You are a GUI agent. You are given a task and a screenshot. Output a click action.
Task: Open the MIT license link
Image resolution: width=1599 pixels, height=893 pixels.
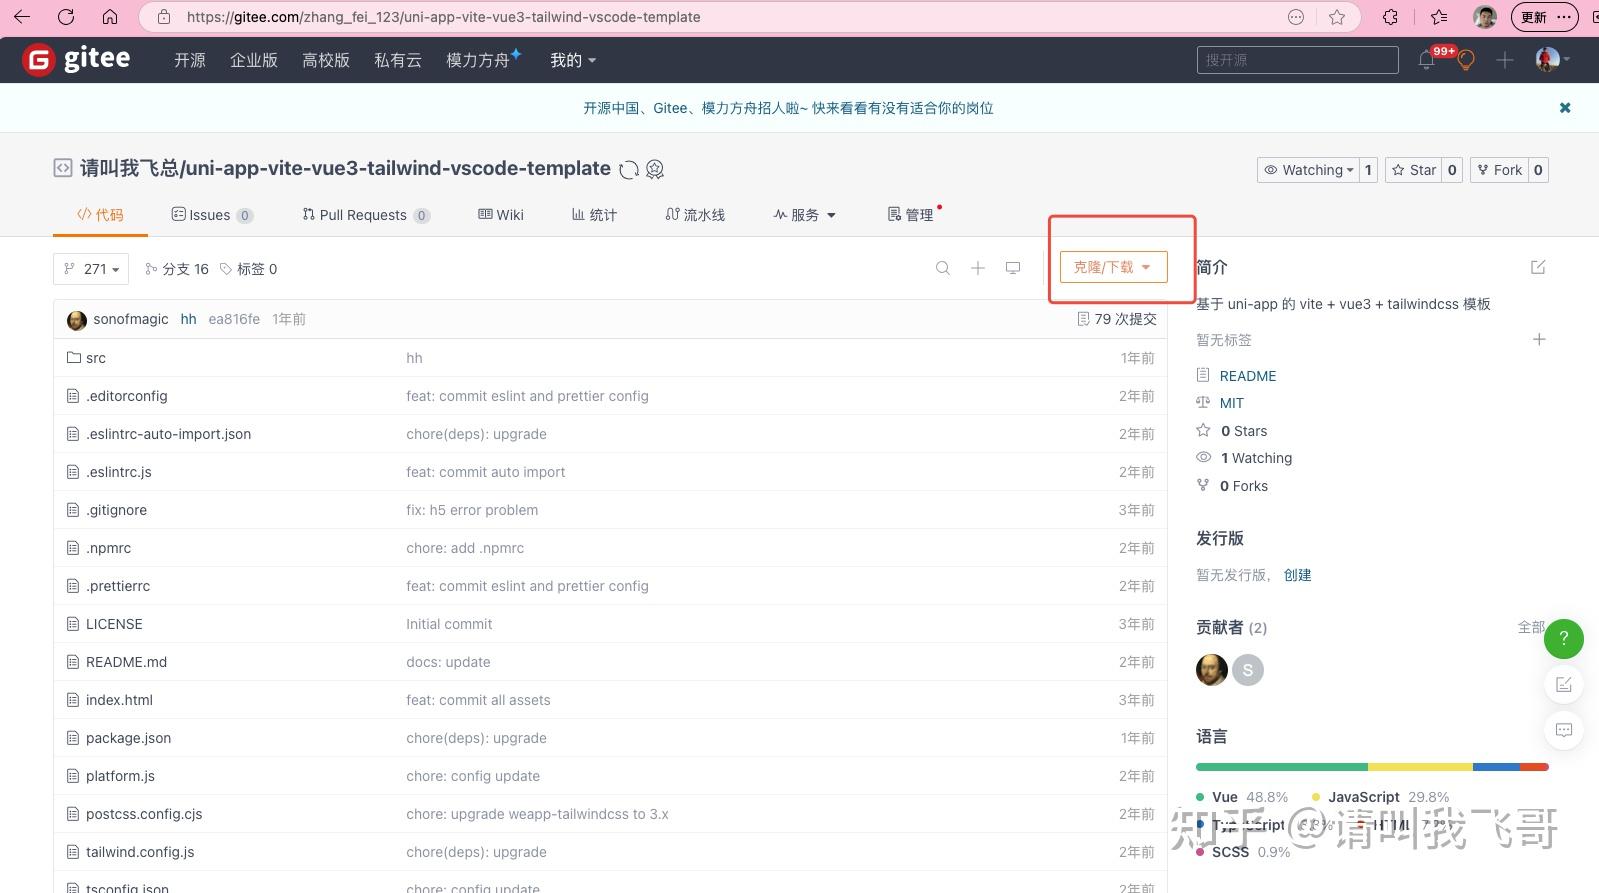[1232, 403]
